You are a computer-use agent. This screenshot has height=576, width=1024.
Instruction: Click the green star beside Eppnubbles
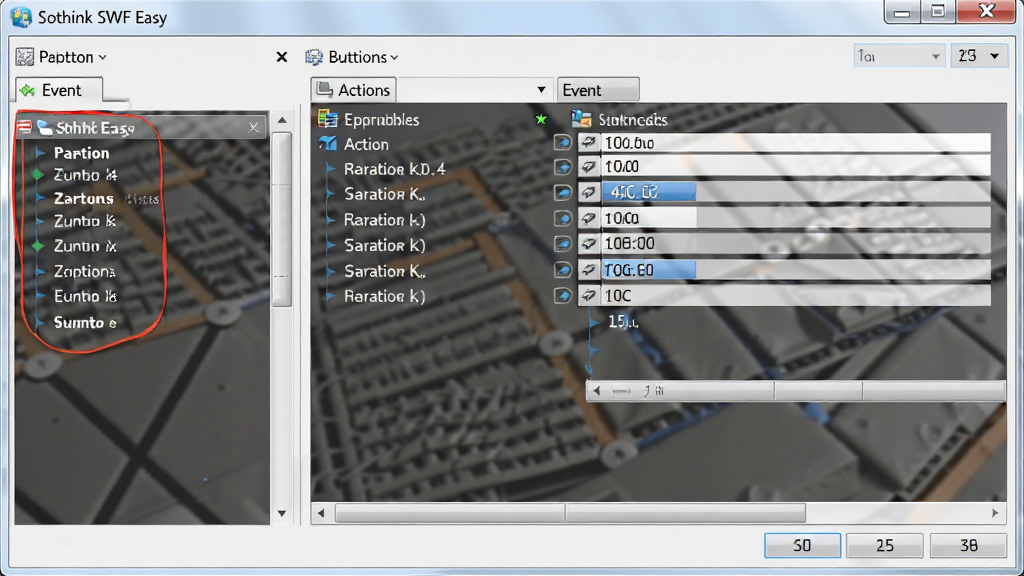pos(541,119)
